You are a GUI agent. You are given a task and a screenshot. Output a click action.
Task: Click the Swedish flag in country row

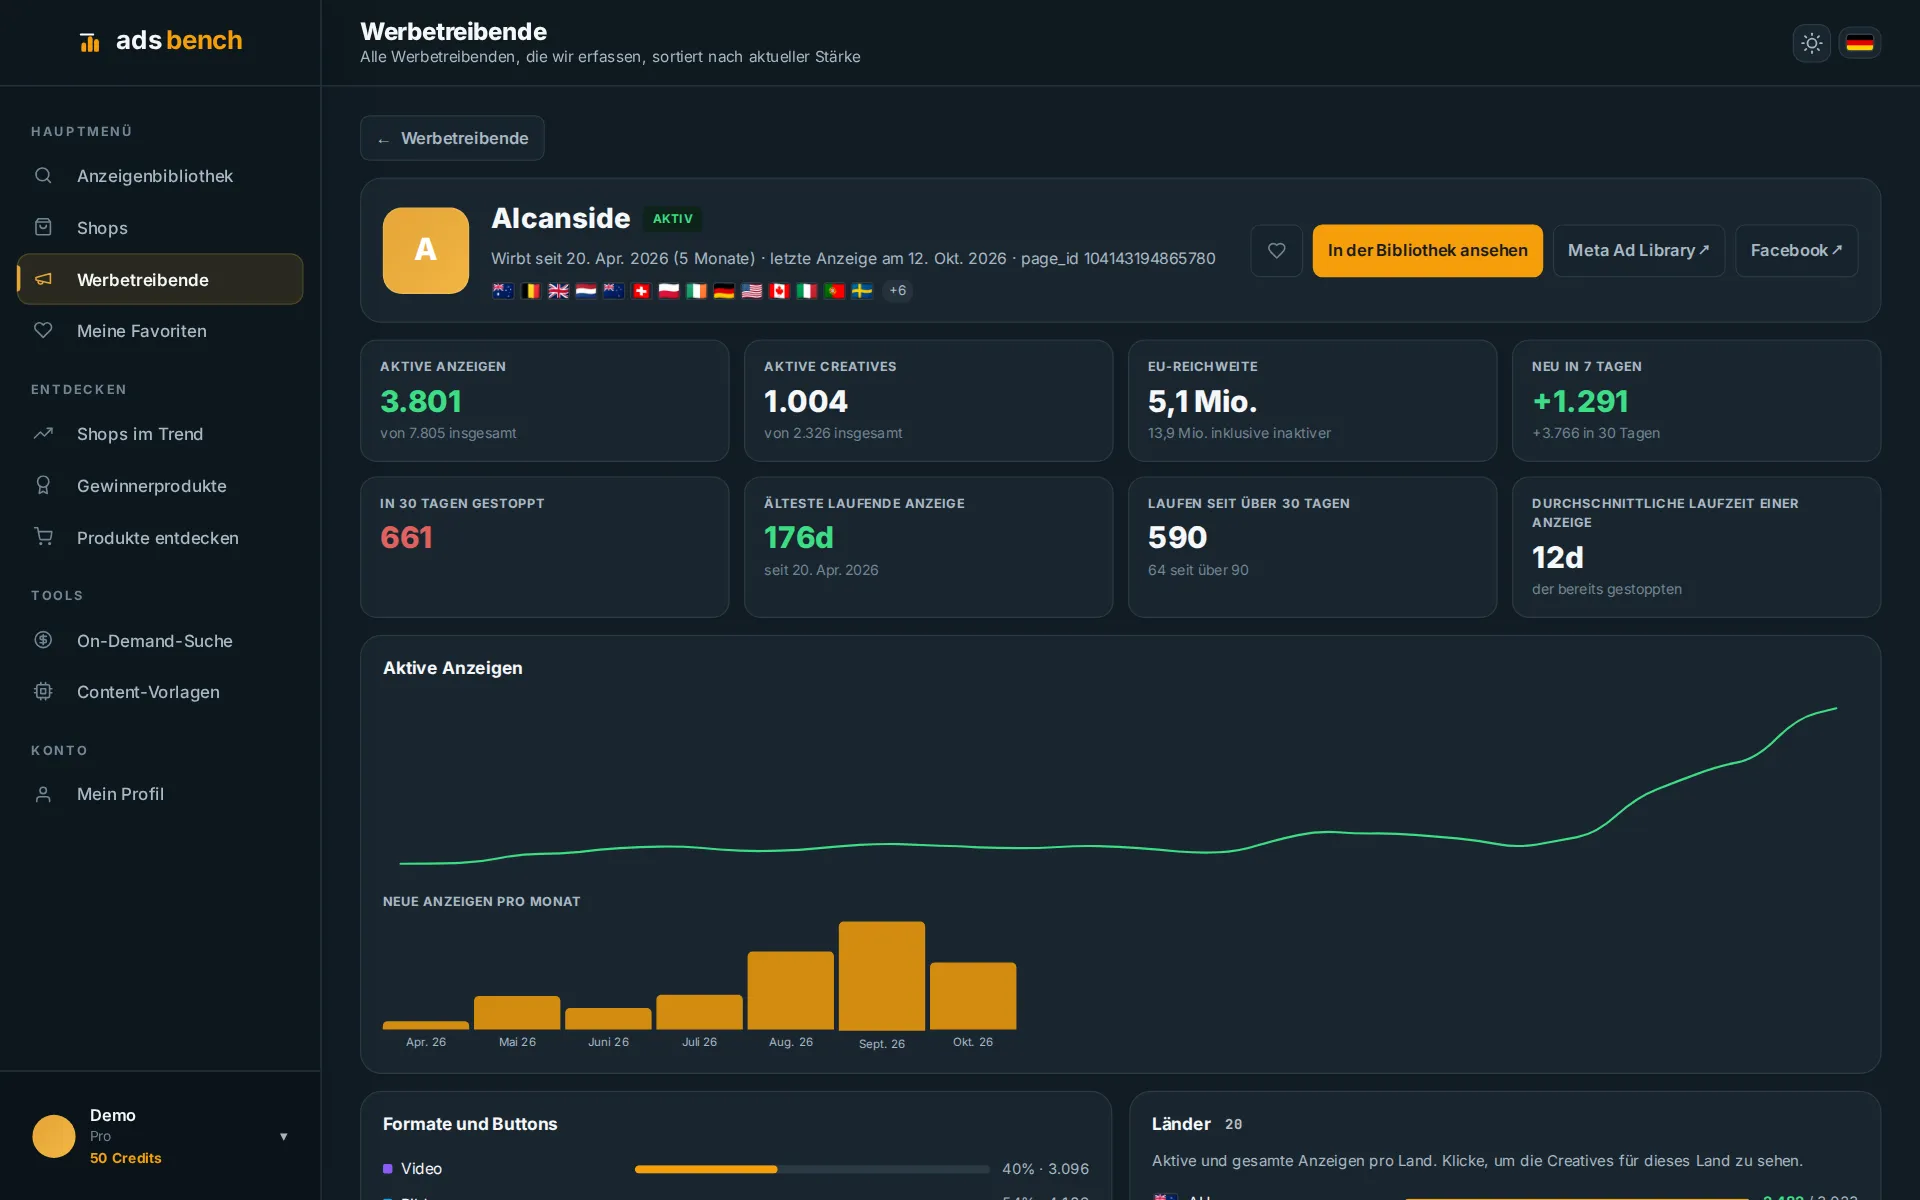coord(862,291)
